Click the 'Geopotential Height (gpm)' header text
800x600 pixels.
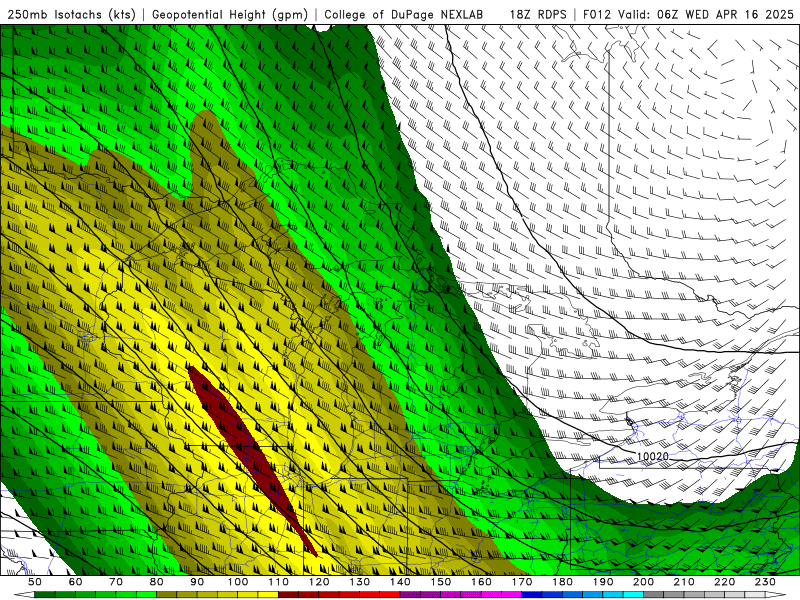[230, 14]
